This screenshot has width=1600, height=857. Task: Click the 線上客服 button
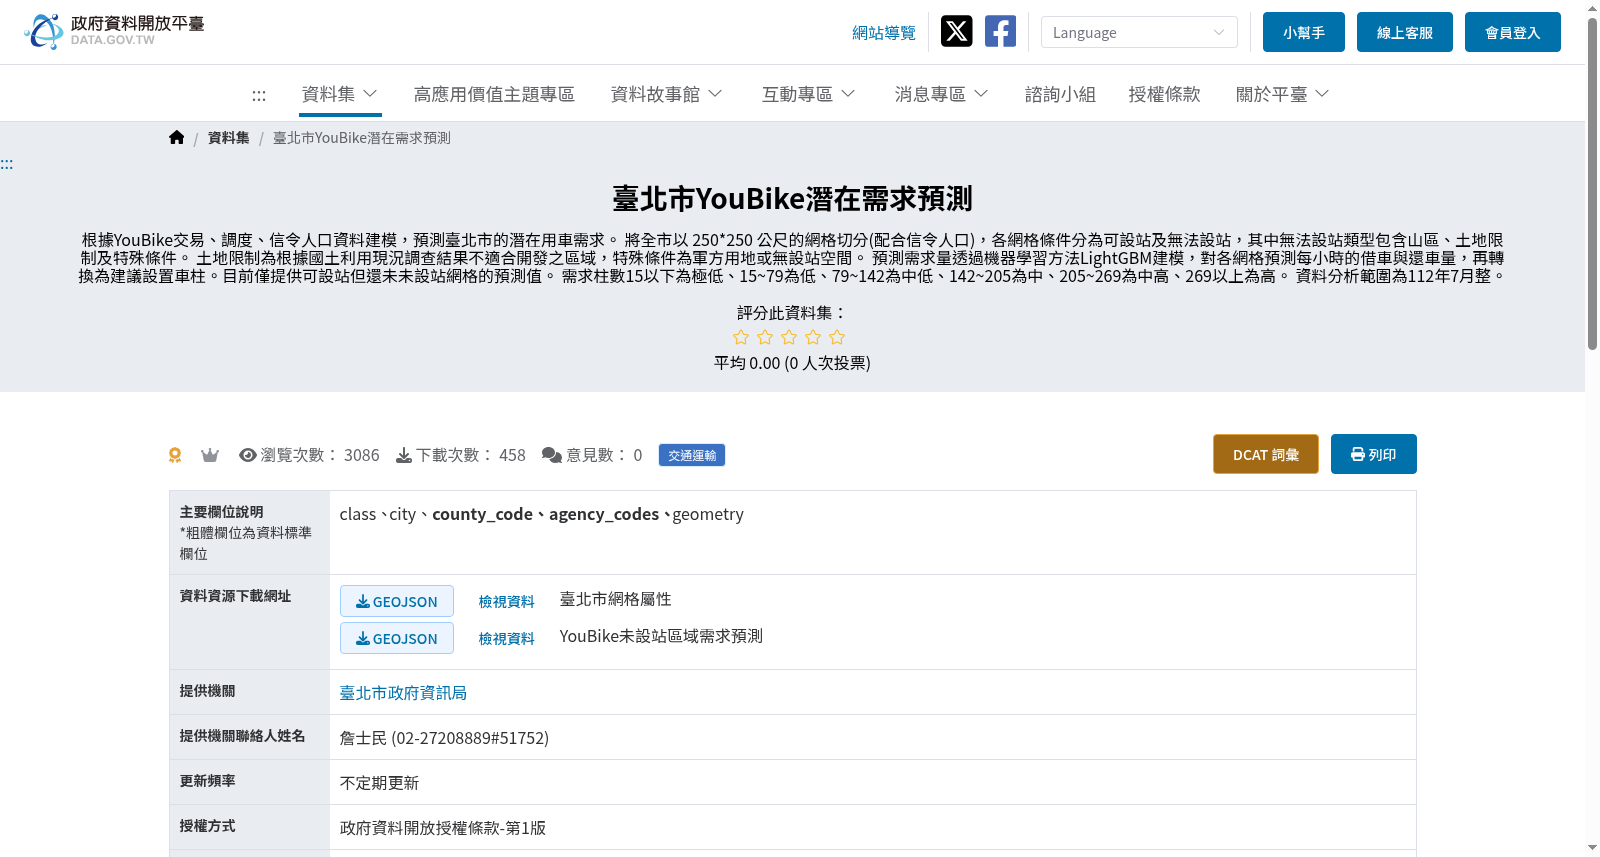click(x=1405, y=32)
